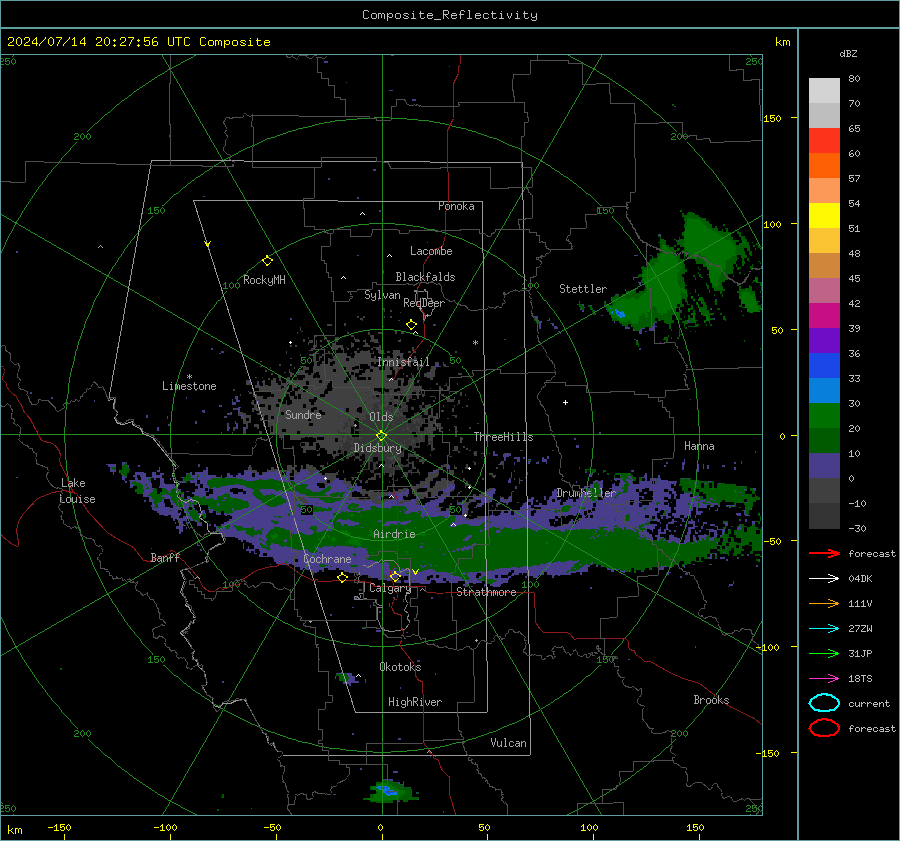Image resolution: width=900 pixels, height=841 pixels.
Task: Click the Calgary label
Action: tap(390, 588)
